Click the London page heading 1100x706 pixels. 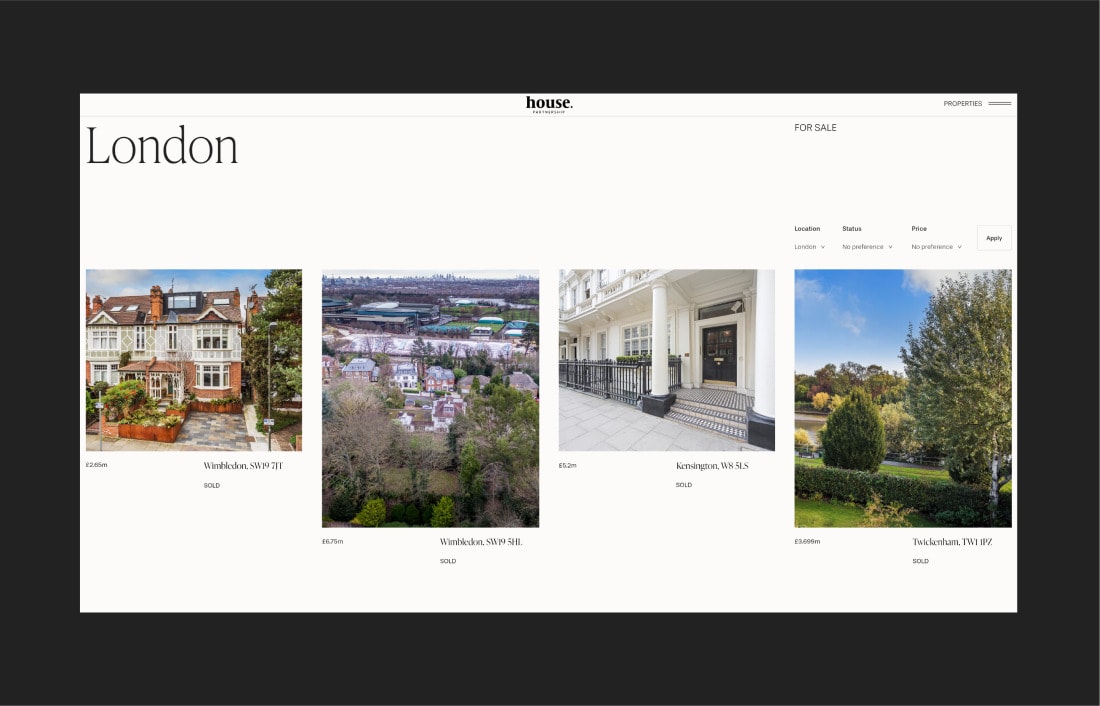[x=162, y=147]
